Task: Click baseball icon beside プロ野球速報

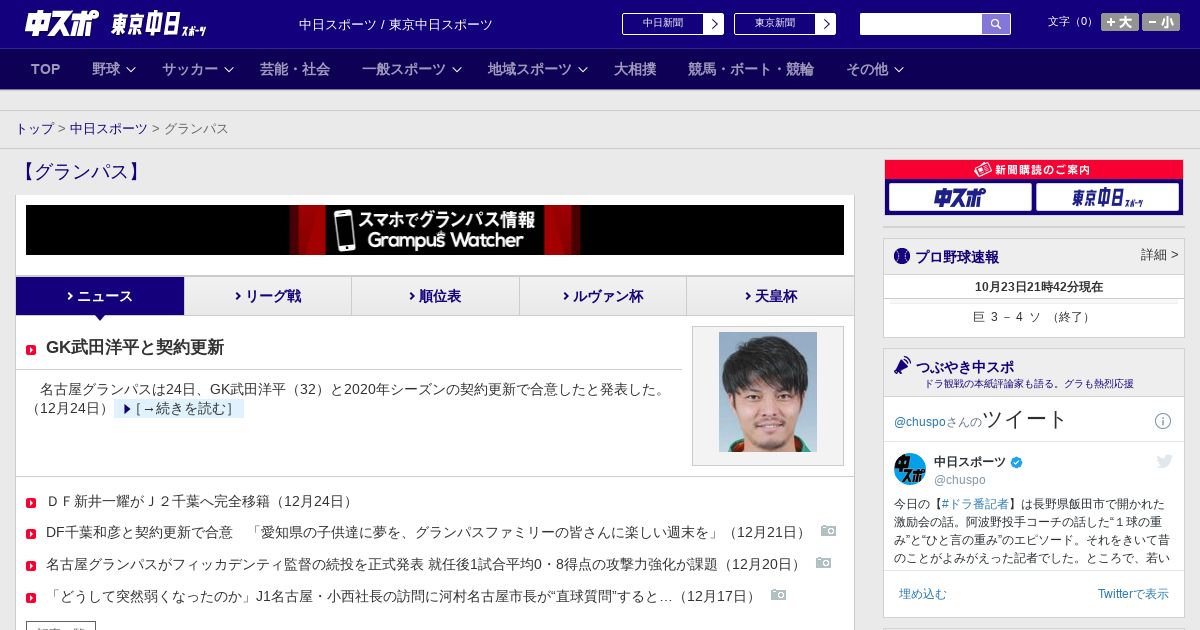Action: [x=902, y=257]
